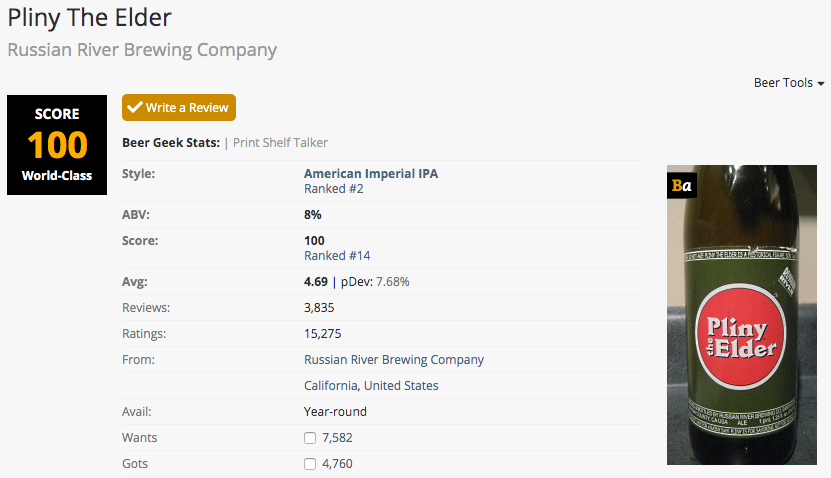Image resolution: width=831 pixels, height=478 pixels.
Task: Click the Ranked #14 score text
Action: [337, 256]
